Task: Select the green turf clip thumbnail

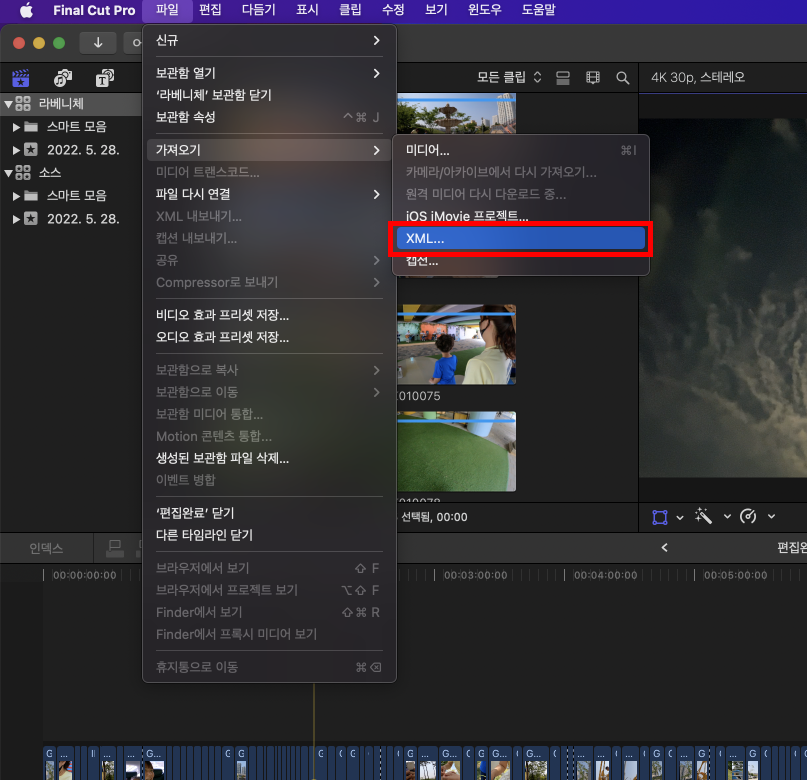Action: [x=456, y=451]
